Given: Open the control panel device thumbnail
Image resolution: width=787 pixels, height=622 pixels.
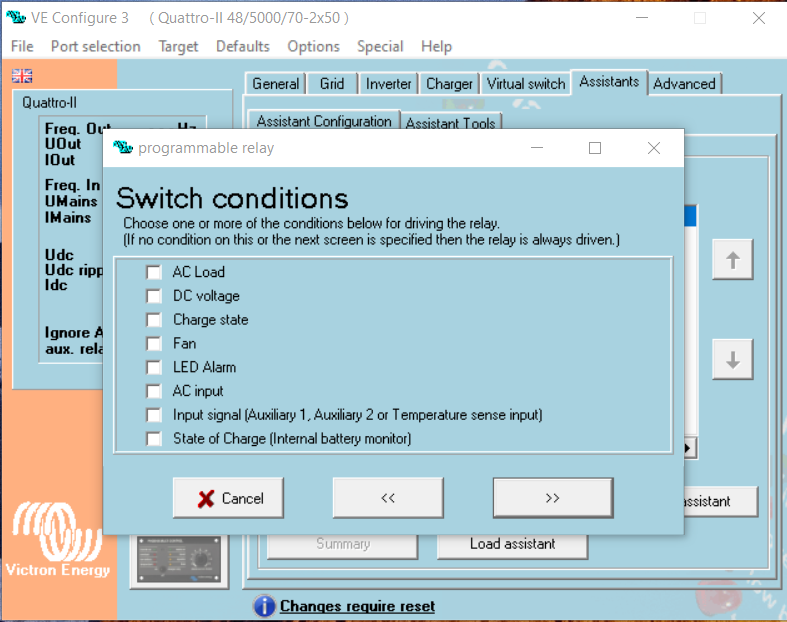Looking at the screenshot, I should pos(179,560).
